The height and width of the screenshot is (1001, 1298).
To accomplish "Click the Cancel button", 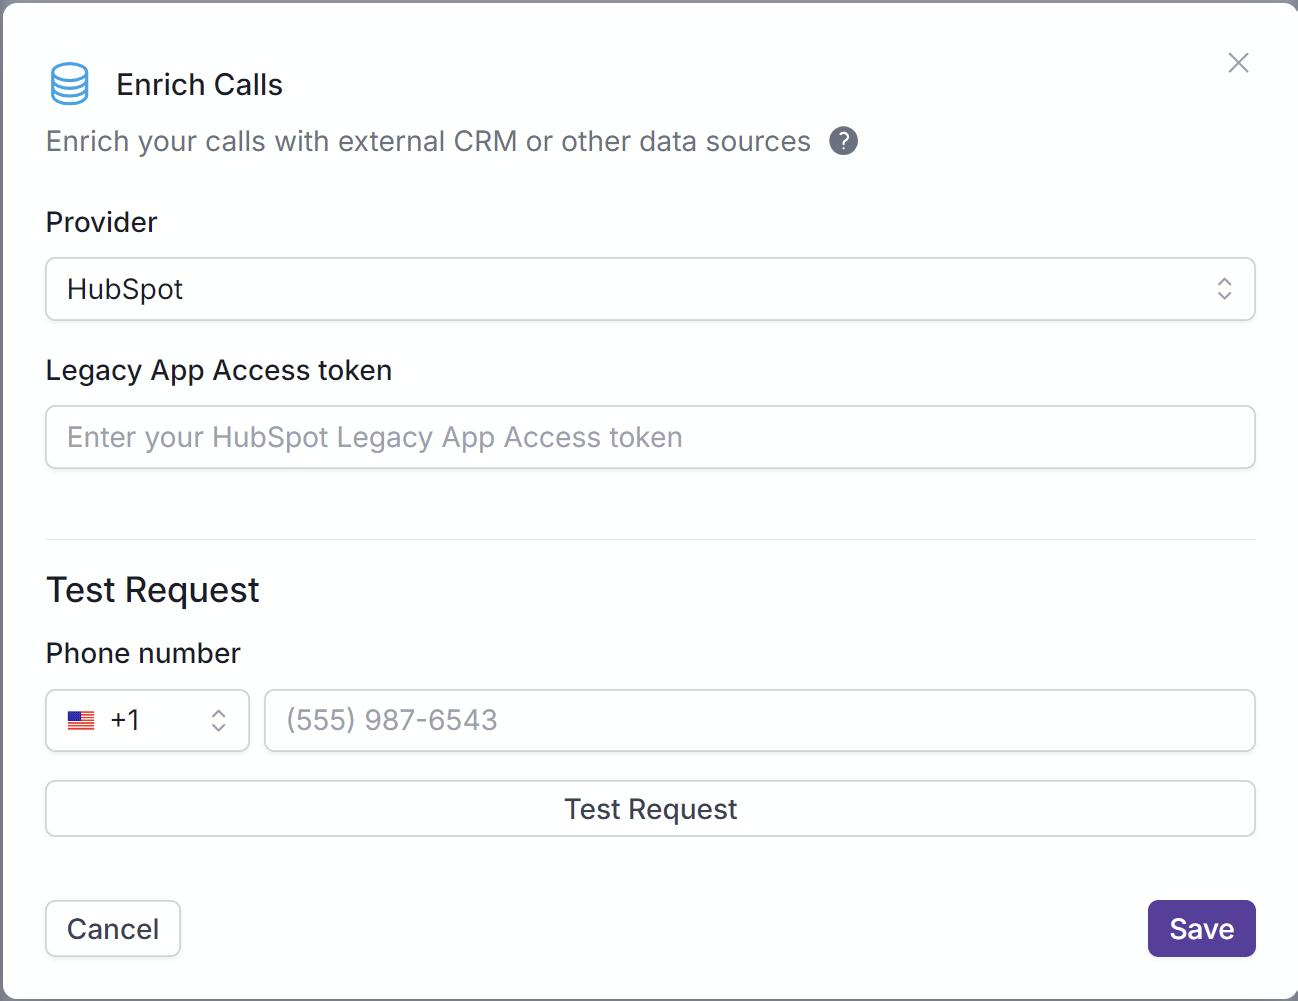I will [x=113, y=929].
